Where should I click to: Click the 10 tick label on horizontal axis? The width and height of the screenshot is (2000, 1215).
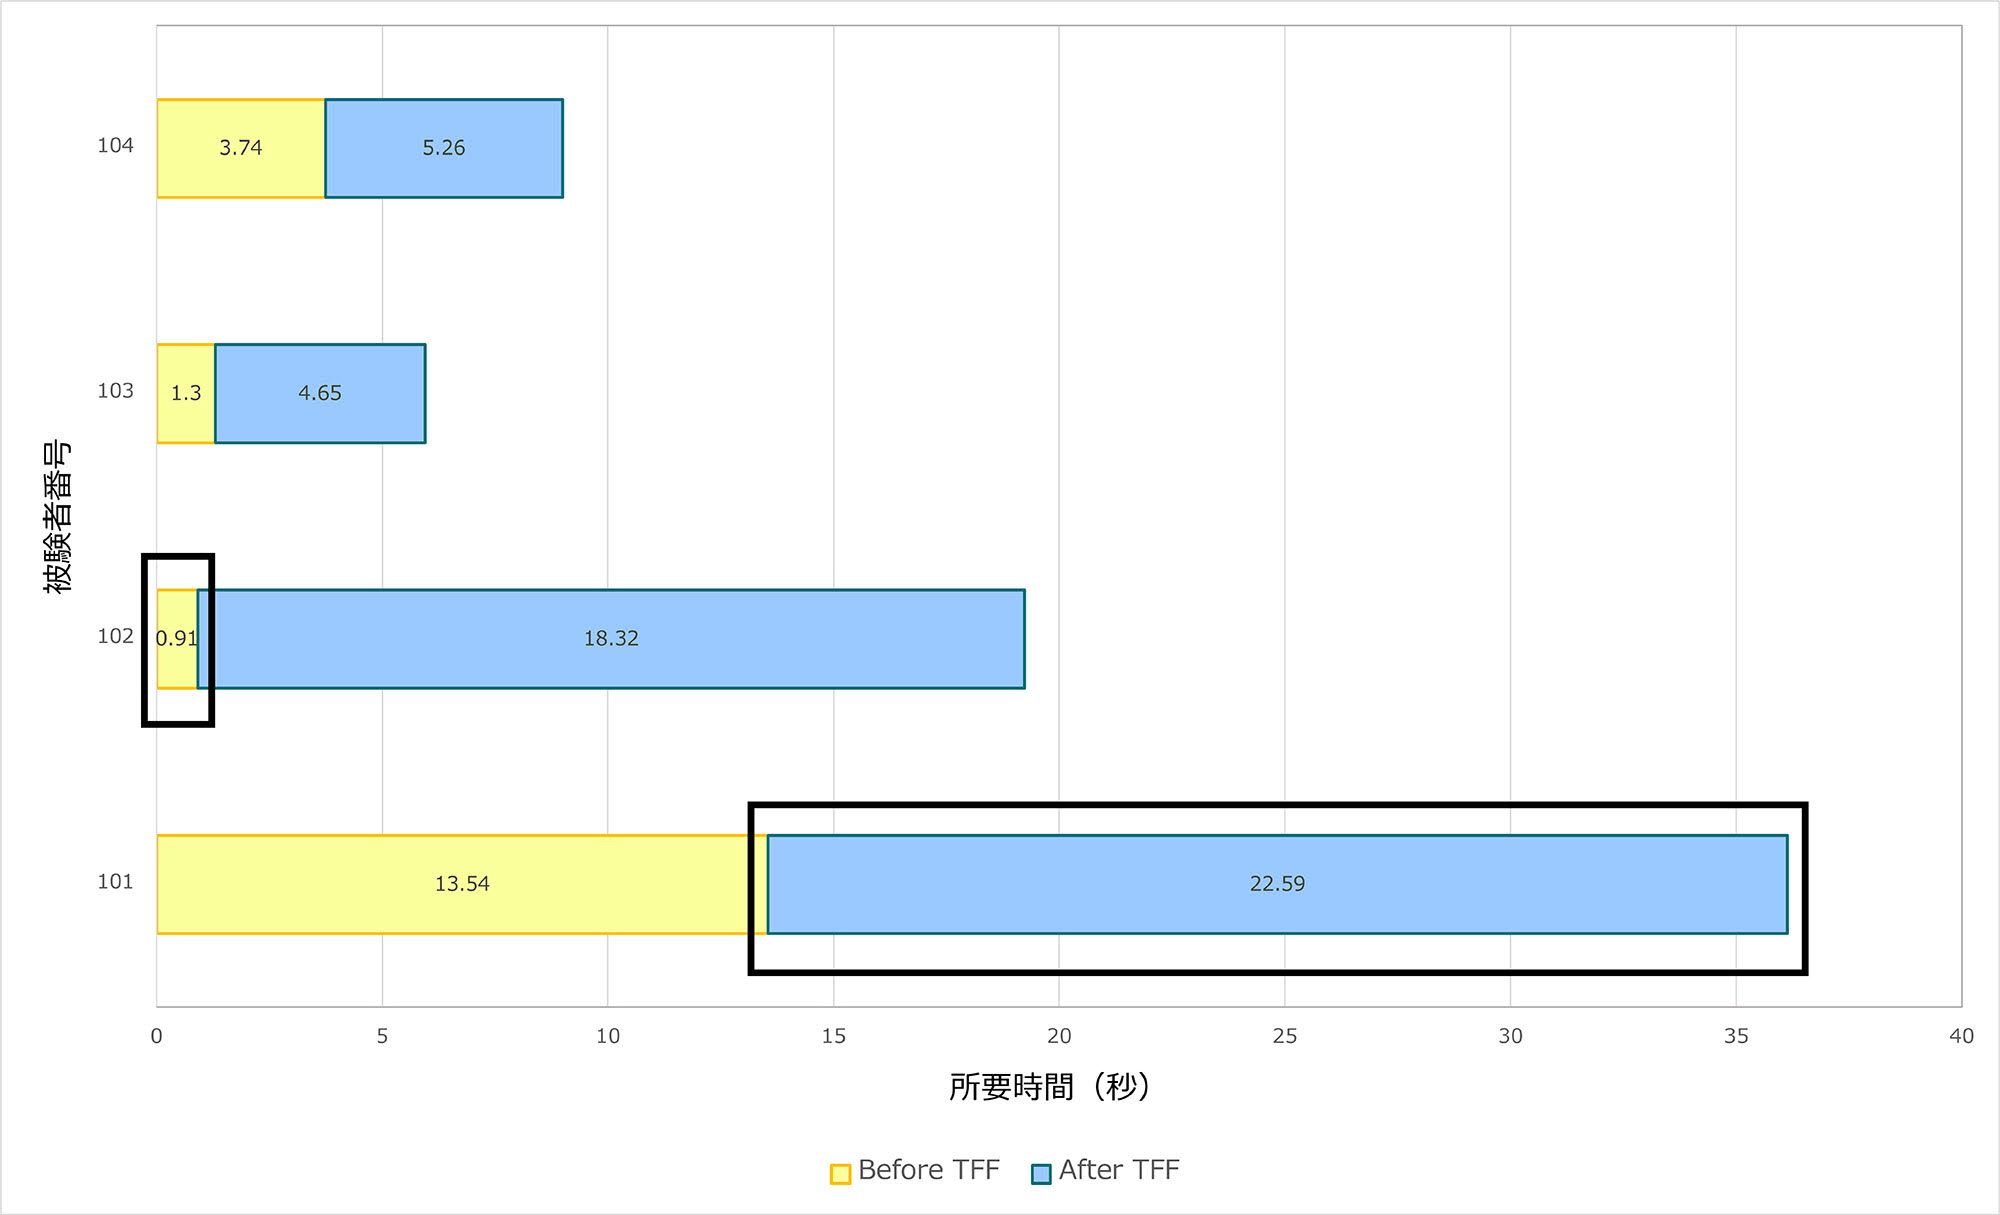[608, 1036]
